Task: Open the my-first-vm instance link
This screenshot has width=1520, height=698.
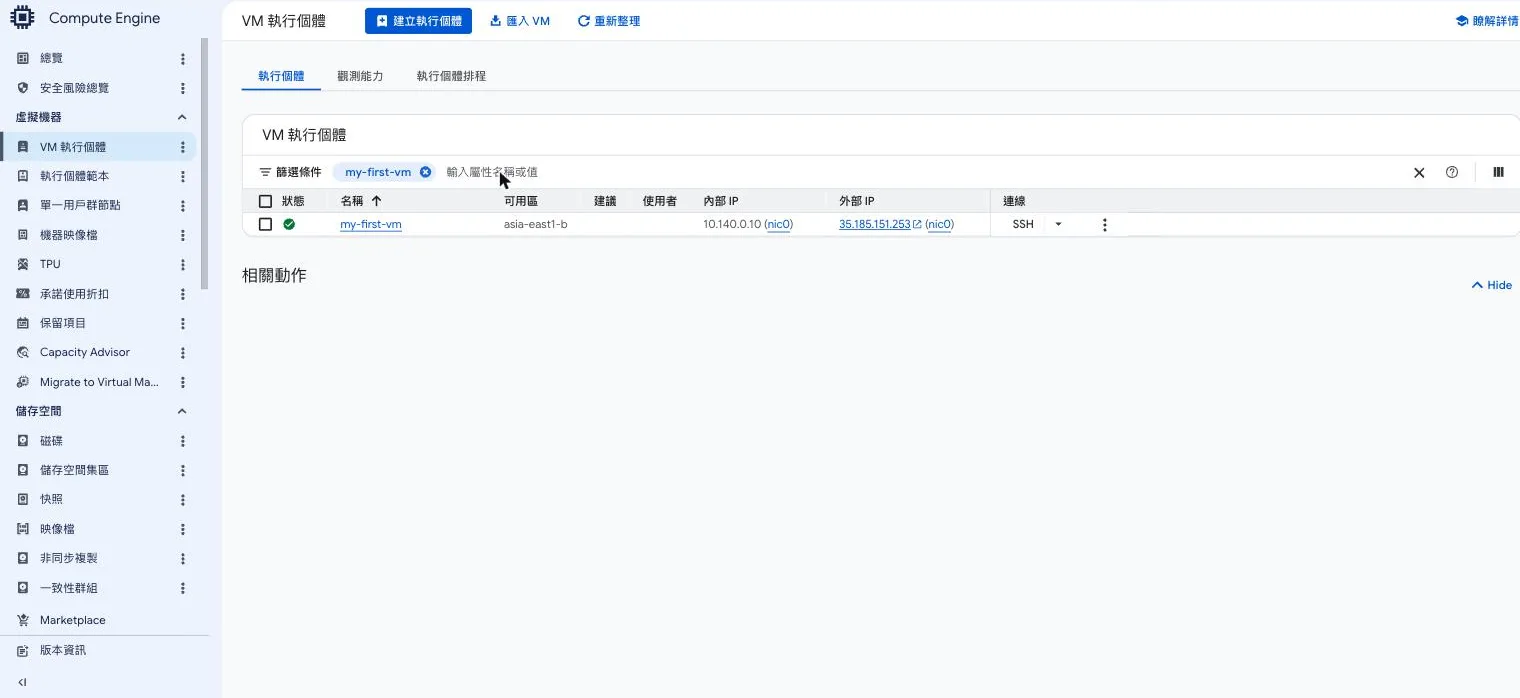Action: tap(371, 225)
